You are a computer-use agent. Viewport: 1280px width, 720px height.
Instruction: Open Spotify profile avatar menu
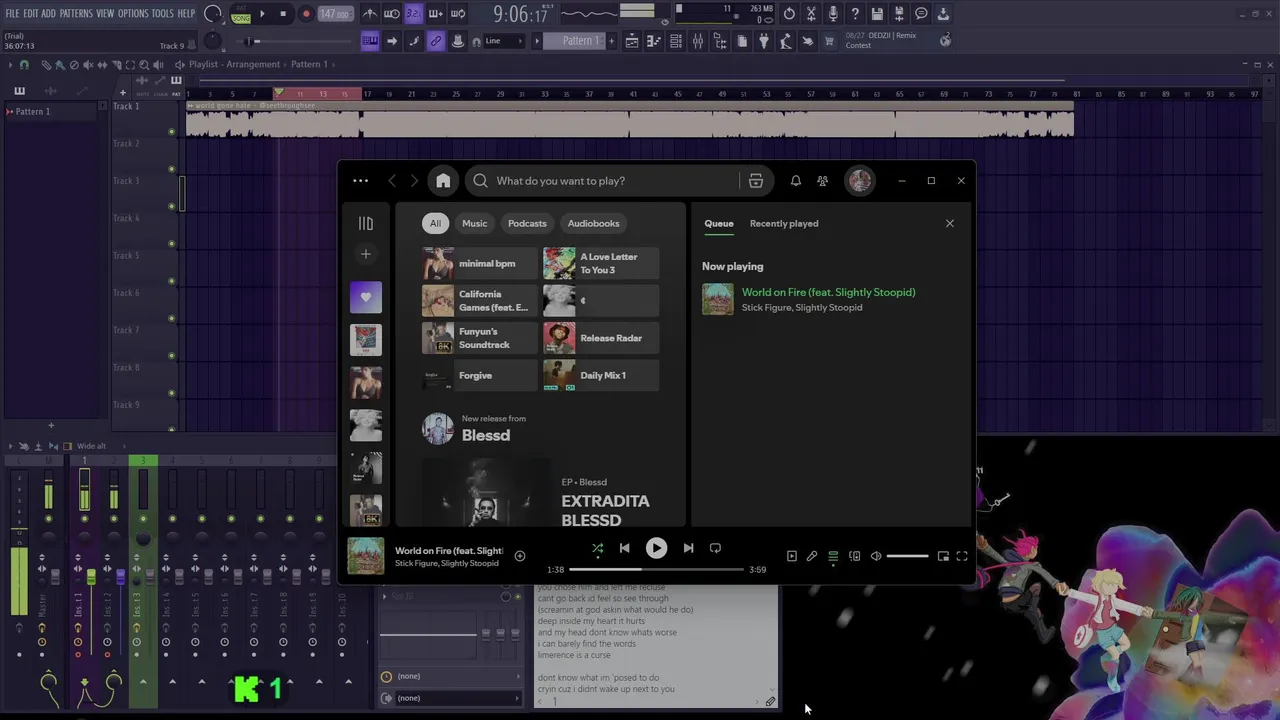pyautogui.click(x=860, y=181)
